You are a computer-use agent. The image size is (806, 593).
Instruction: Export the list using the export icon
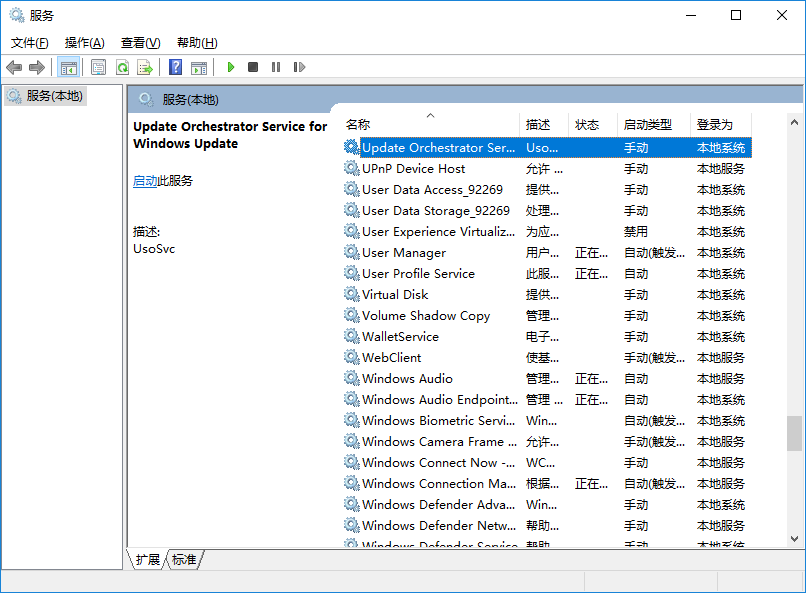point(146,67)
